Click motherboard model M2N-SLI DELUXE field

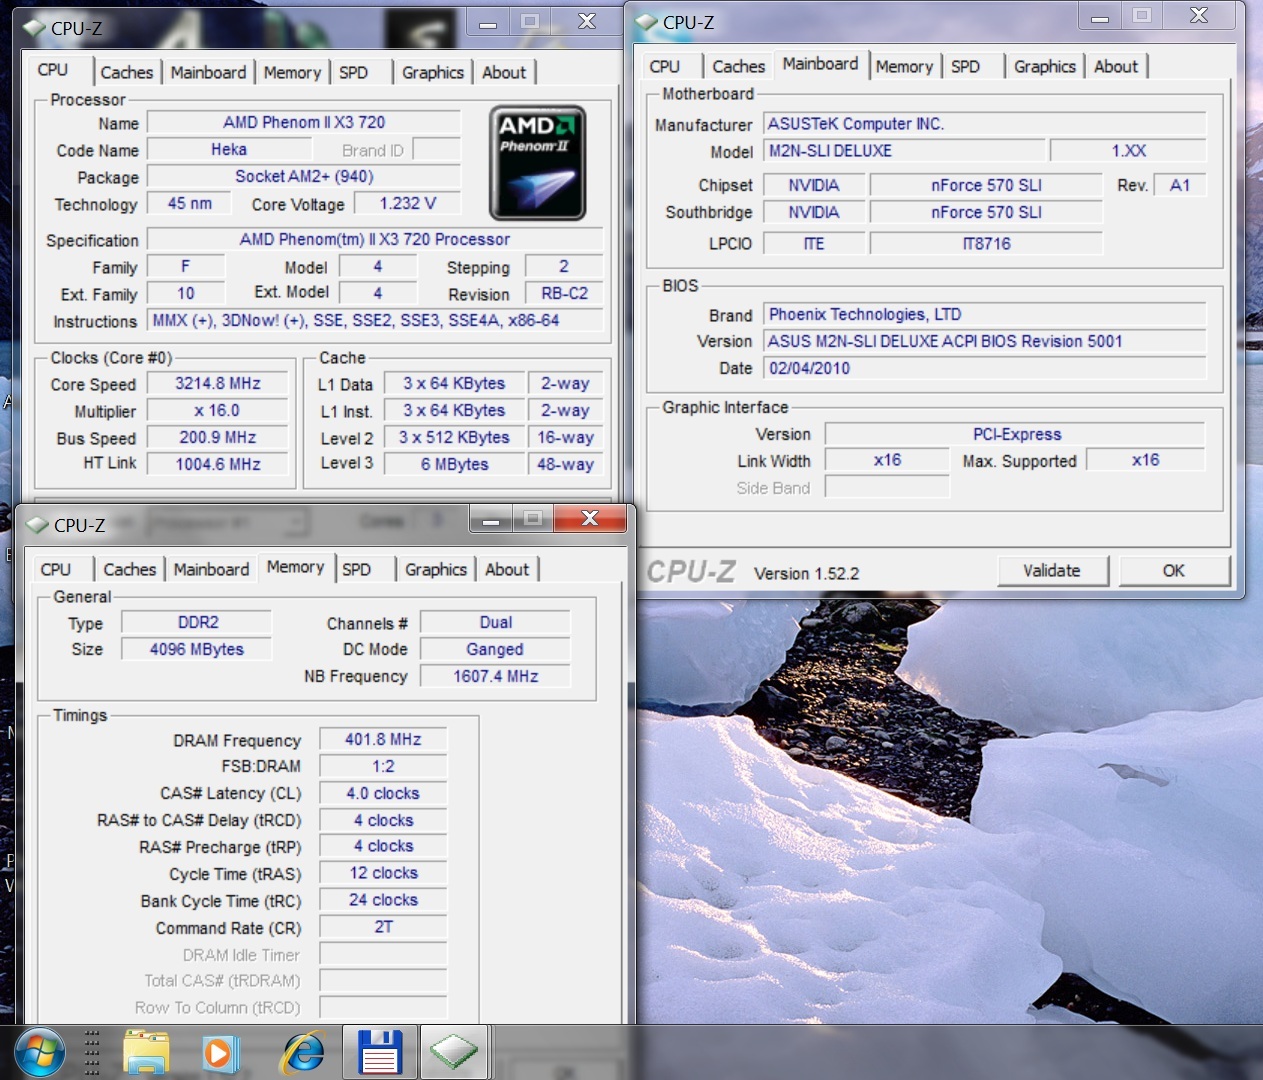(905, 151)
